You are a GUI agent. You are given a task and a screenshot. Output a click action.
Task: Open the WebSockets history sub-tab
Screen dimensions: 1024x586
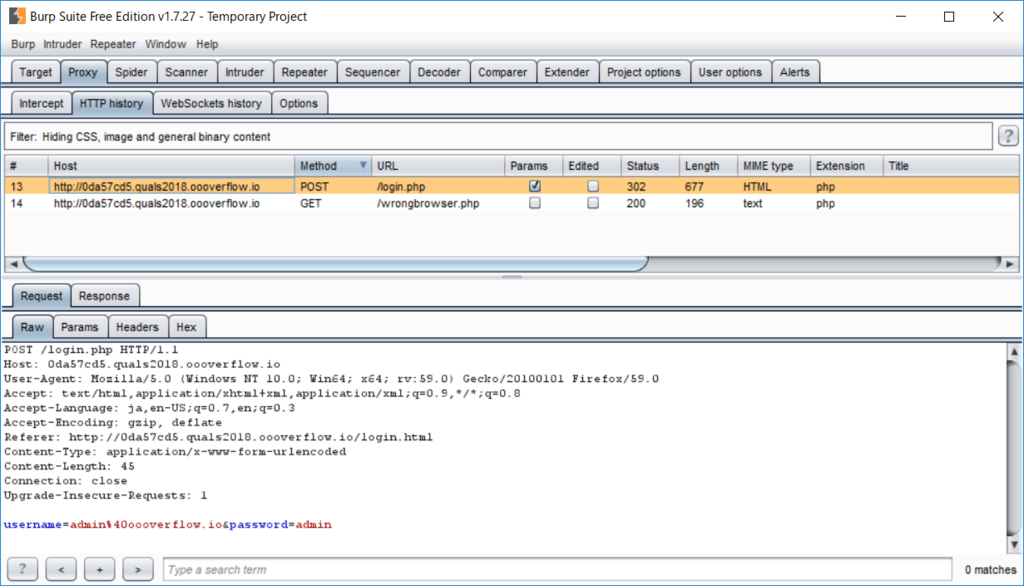point(211,103)
